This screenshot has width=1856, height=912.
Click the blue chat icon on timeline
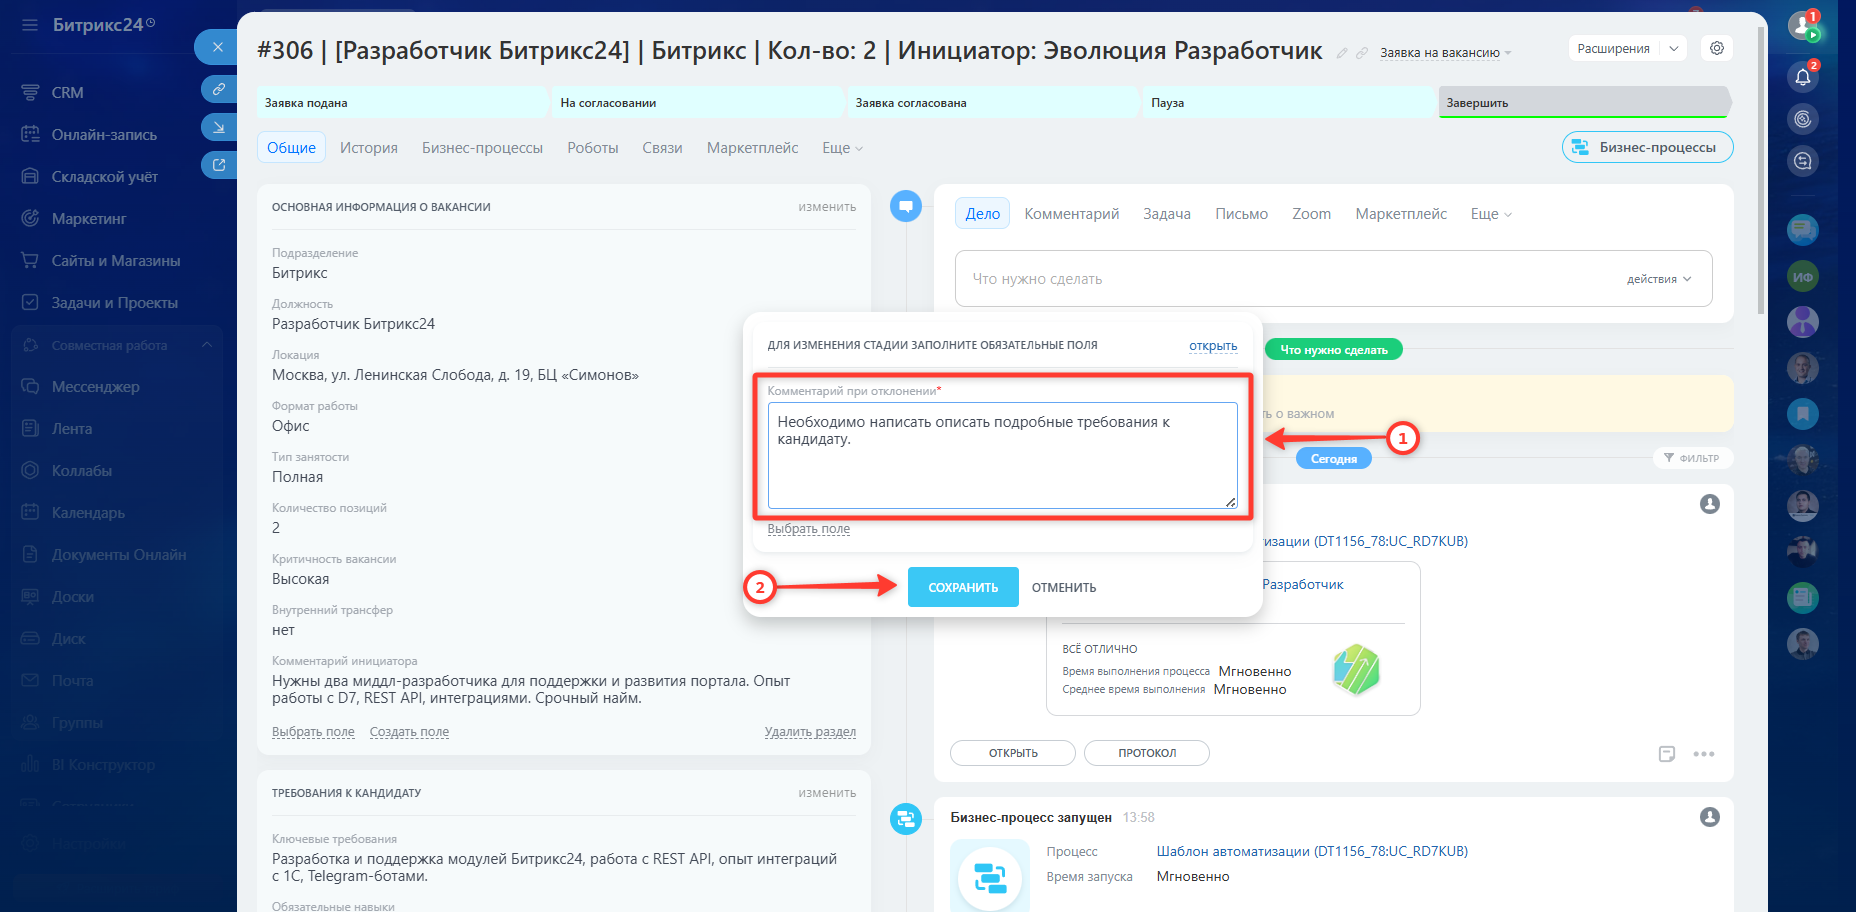pos(906,206)
